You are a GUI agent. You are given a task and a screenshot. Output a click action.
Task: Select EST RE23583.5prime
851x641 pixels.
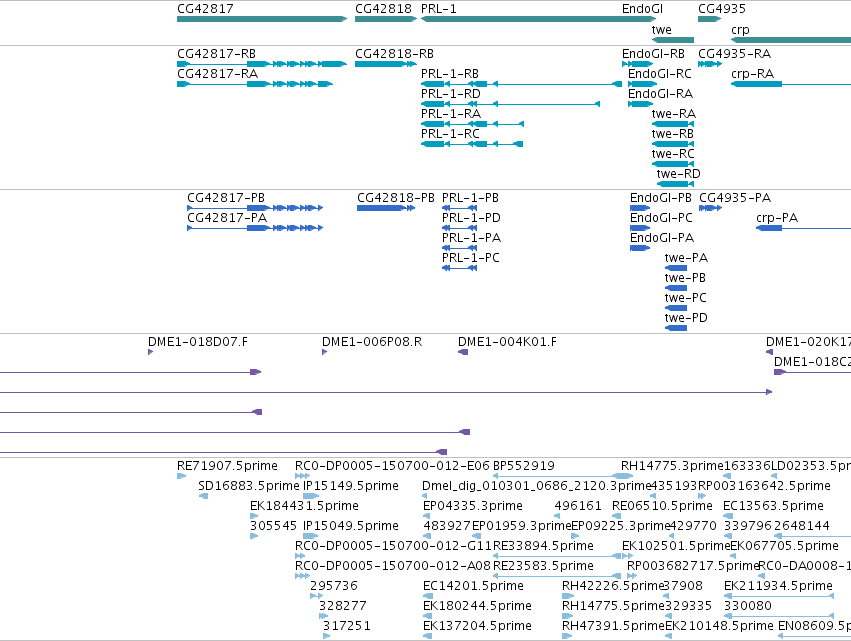tap(557, 576)
